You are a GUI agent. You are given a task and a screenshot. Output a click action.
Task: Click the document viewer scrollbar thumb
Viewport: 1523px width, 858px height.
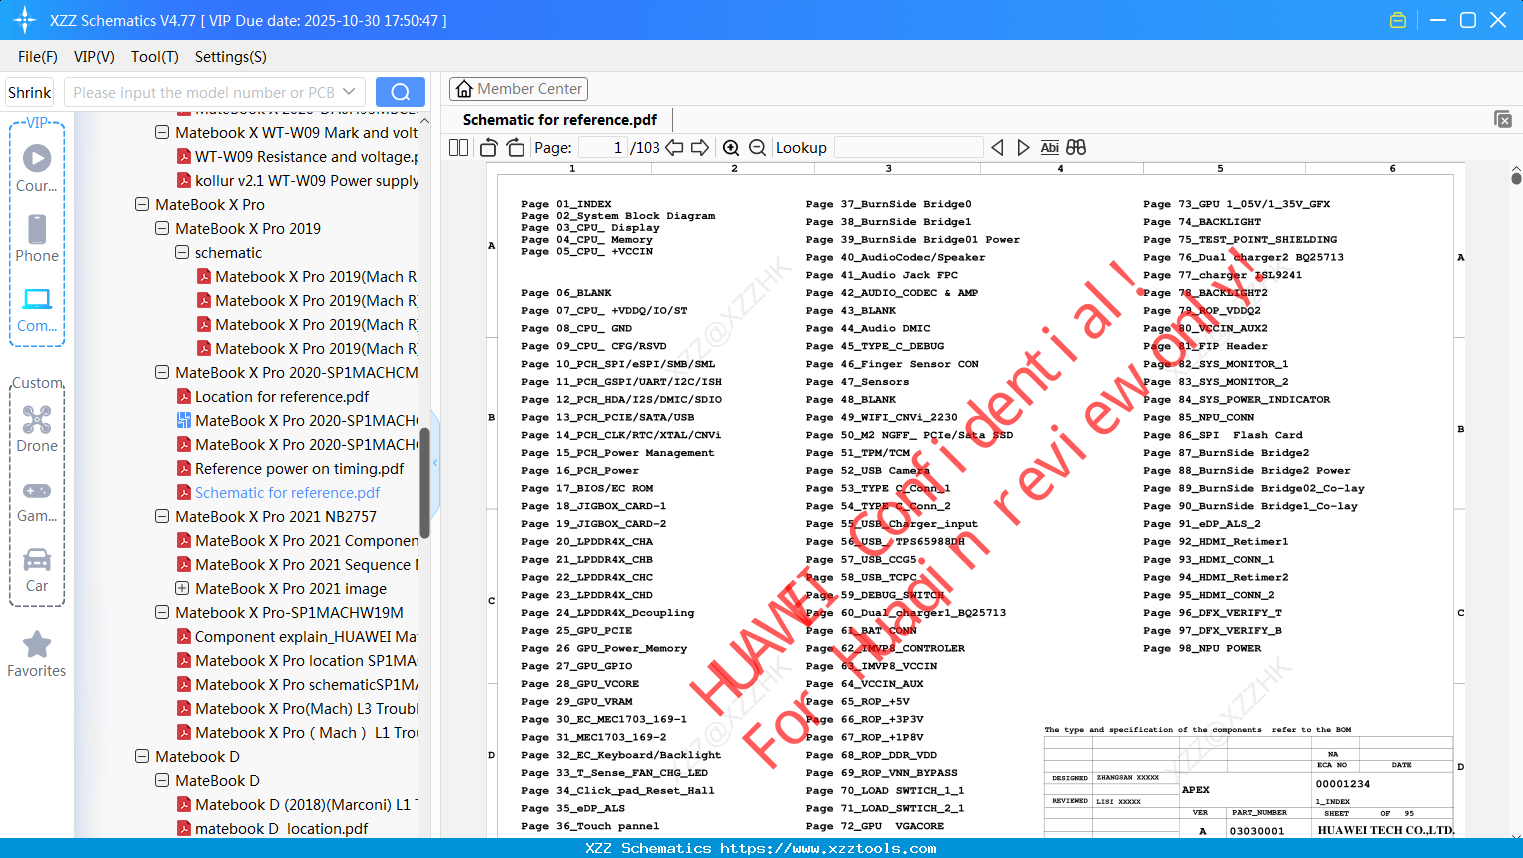[1516, 178]
